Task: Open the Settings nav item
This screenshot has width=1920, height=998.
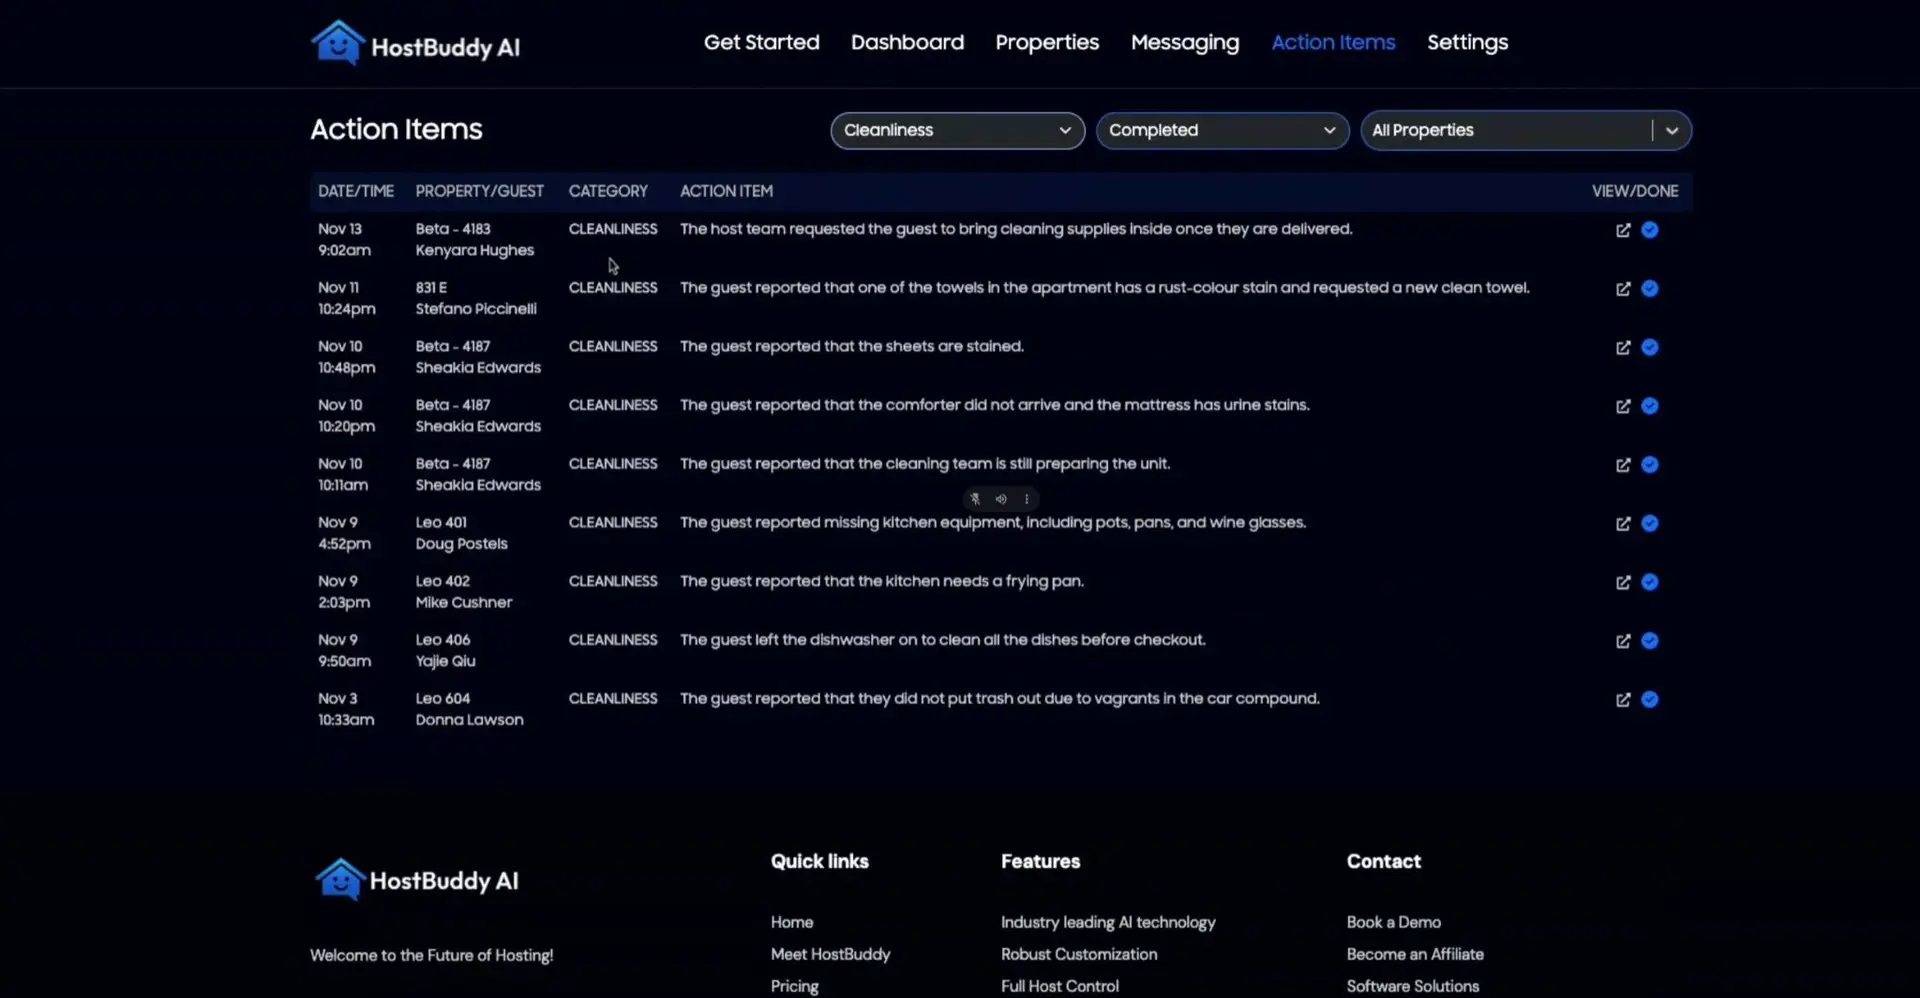Action: click(1467, 42)
